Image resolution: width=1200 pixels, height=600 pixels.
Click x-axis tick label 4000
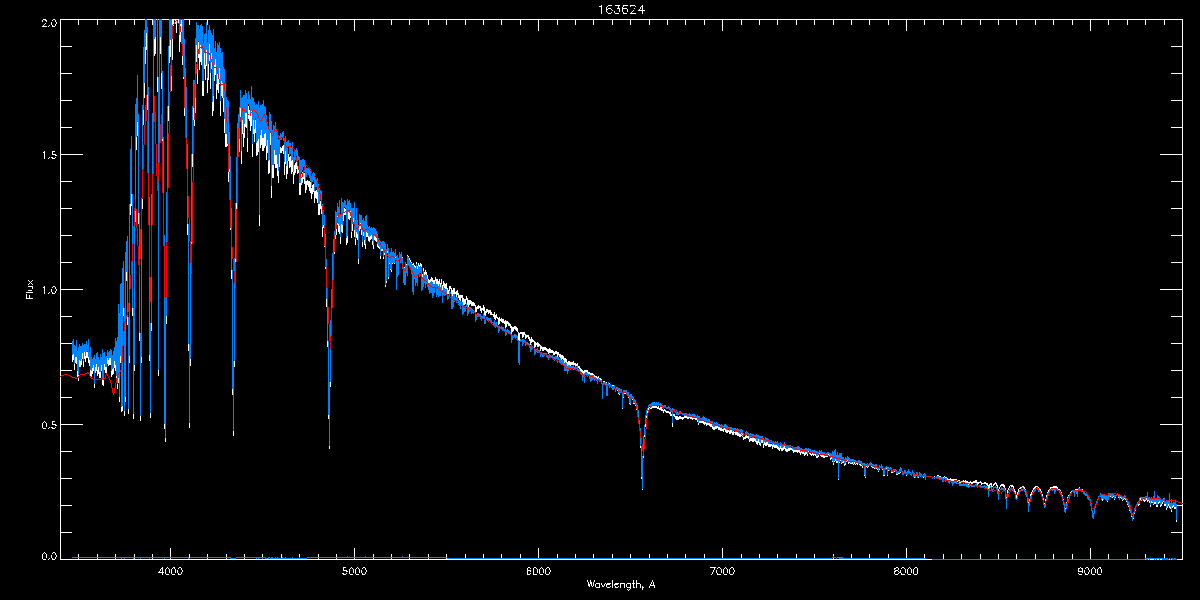tap(170, 571)
